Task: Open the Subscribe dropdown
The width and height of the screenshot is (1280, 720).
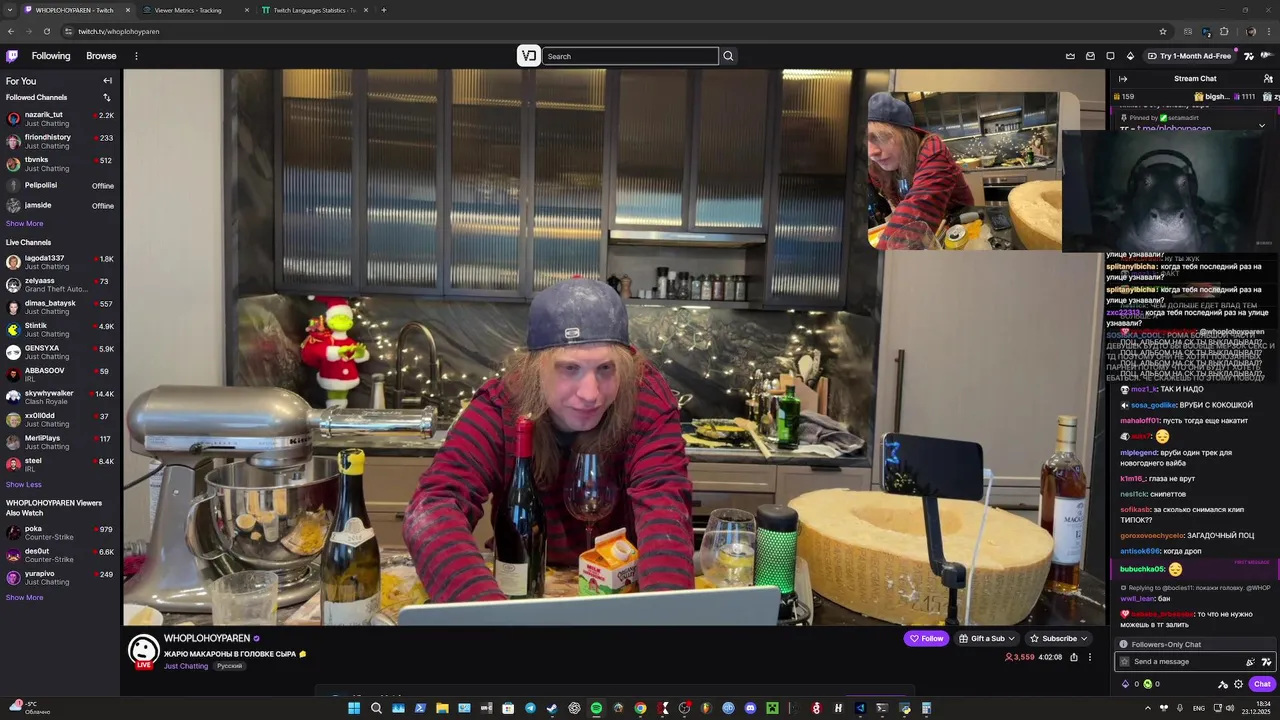Action: pos(1059,638)
